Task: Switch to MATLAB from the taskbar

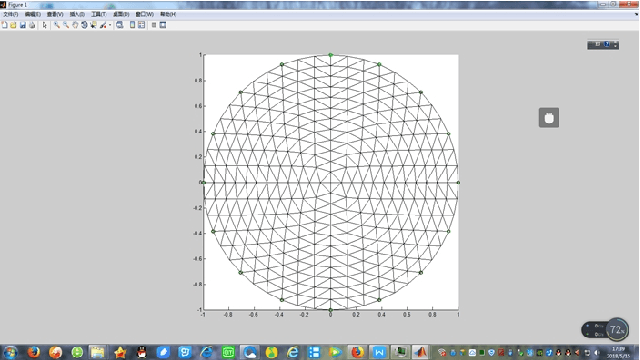Action: pos(420,352)
